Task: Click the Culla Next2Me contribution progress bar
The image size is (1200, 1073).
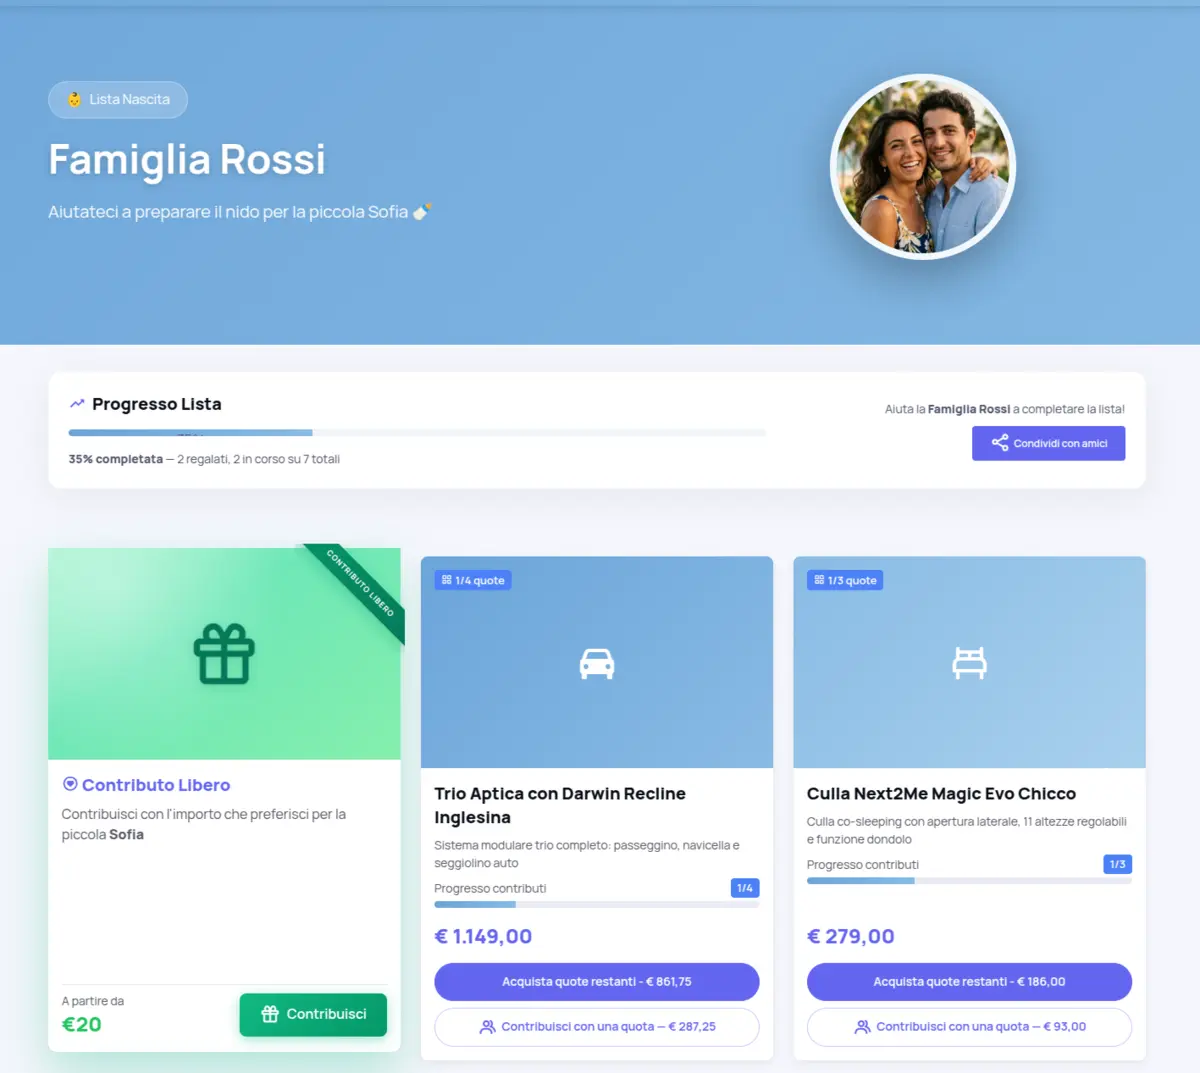Action: [969, 881]
